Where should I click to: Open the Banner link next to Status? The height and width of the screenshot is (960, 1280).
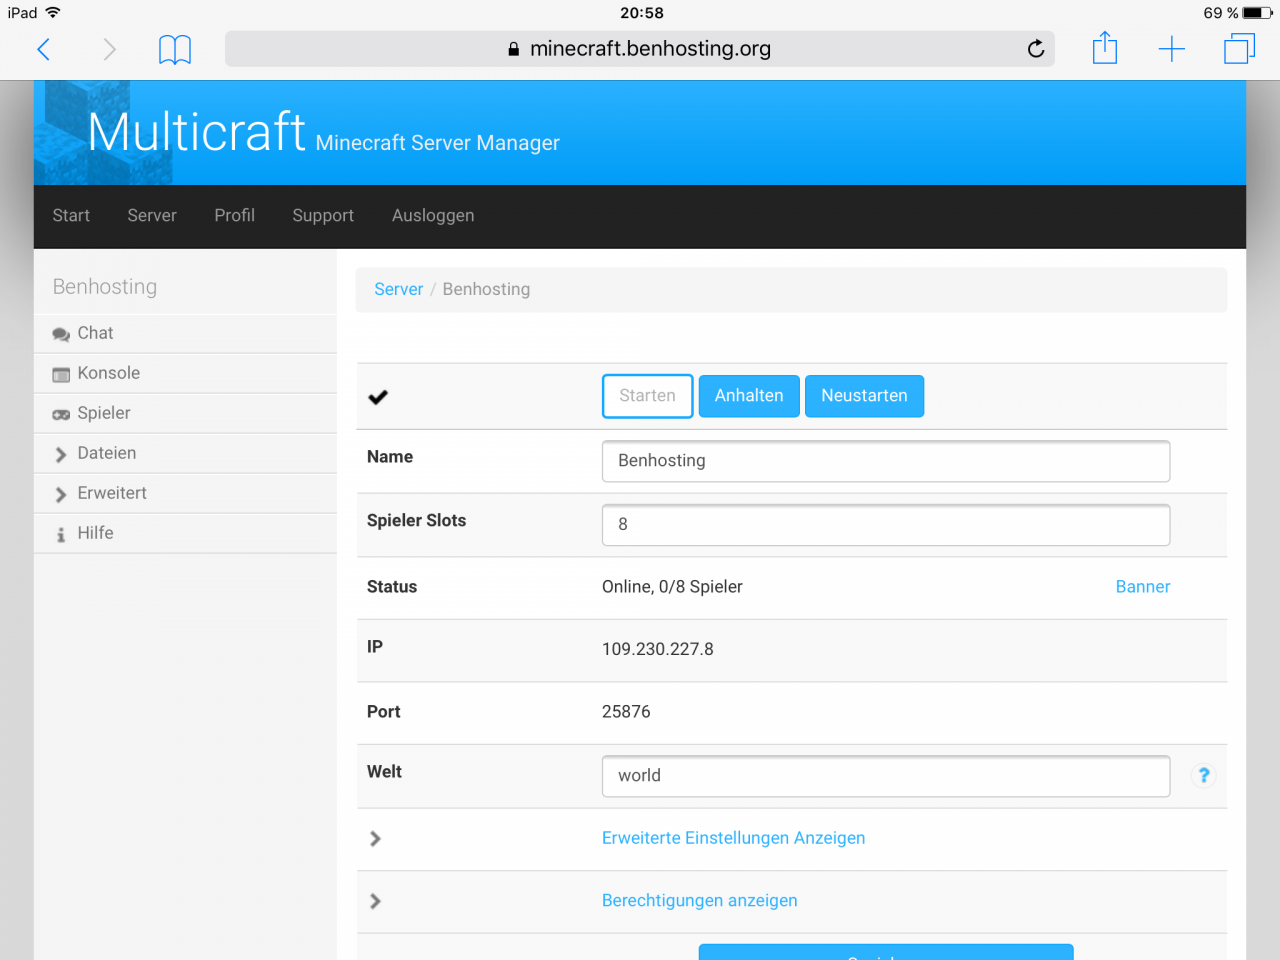point(1142,587)
